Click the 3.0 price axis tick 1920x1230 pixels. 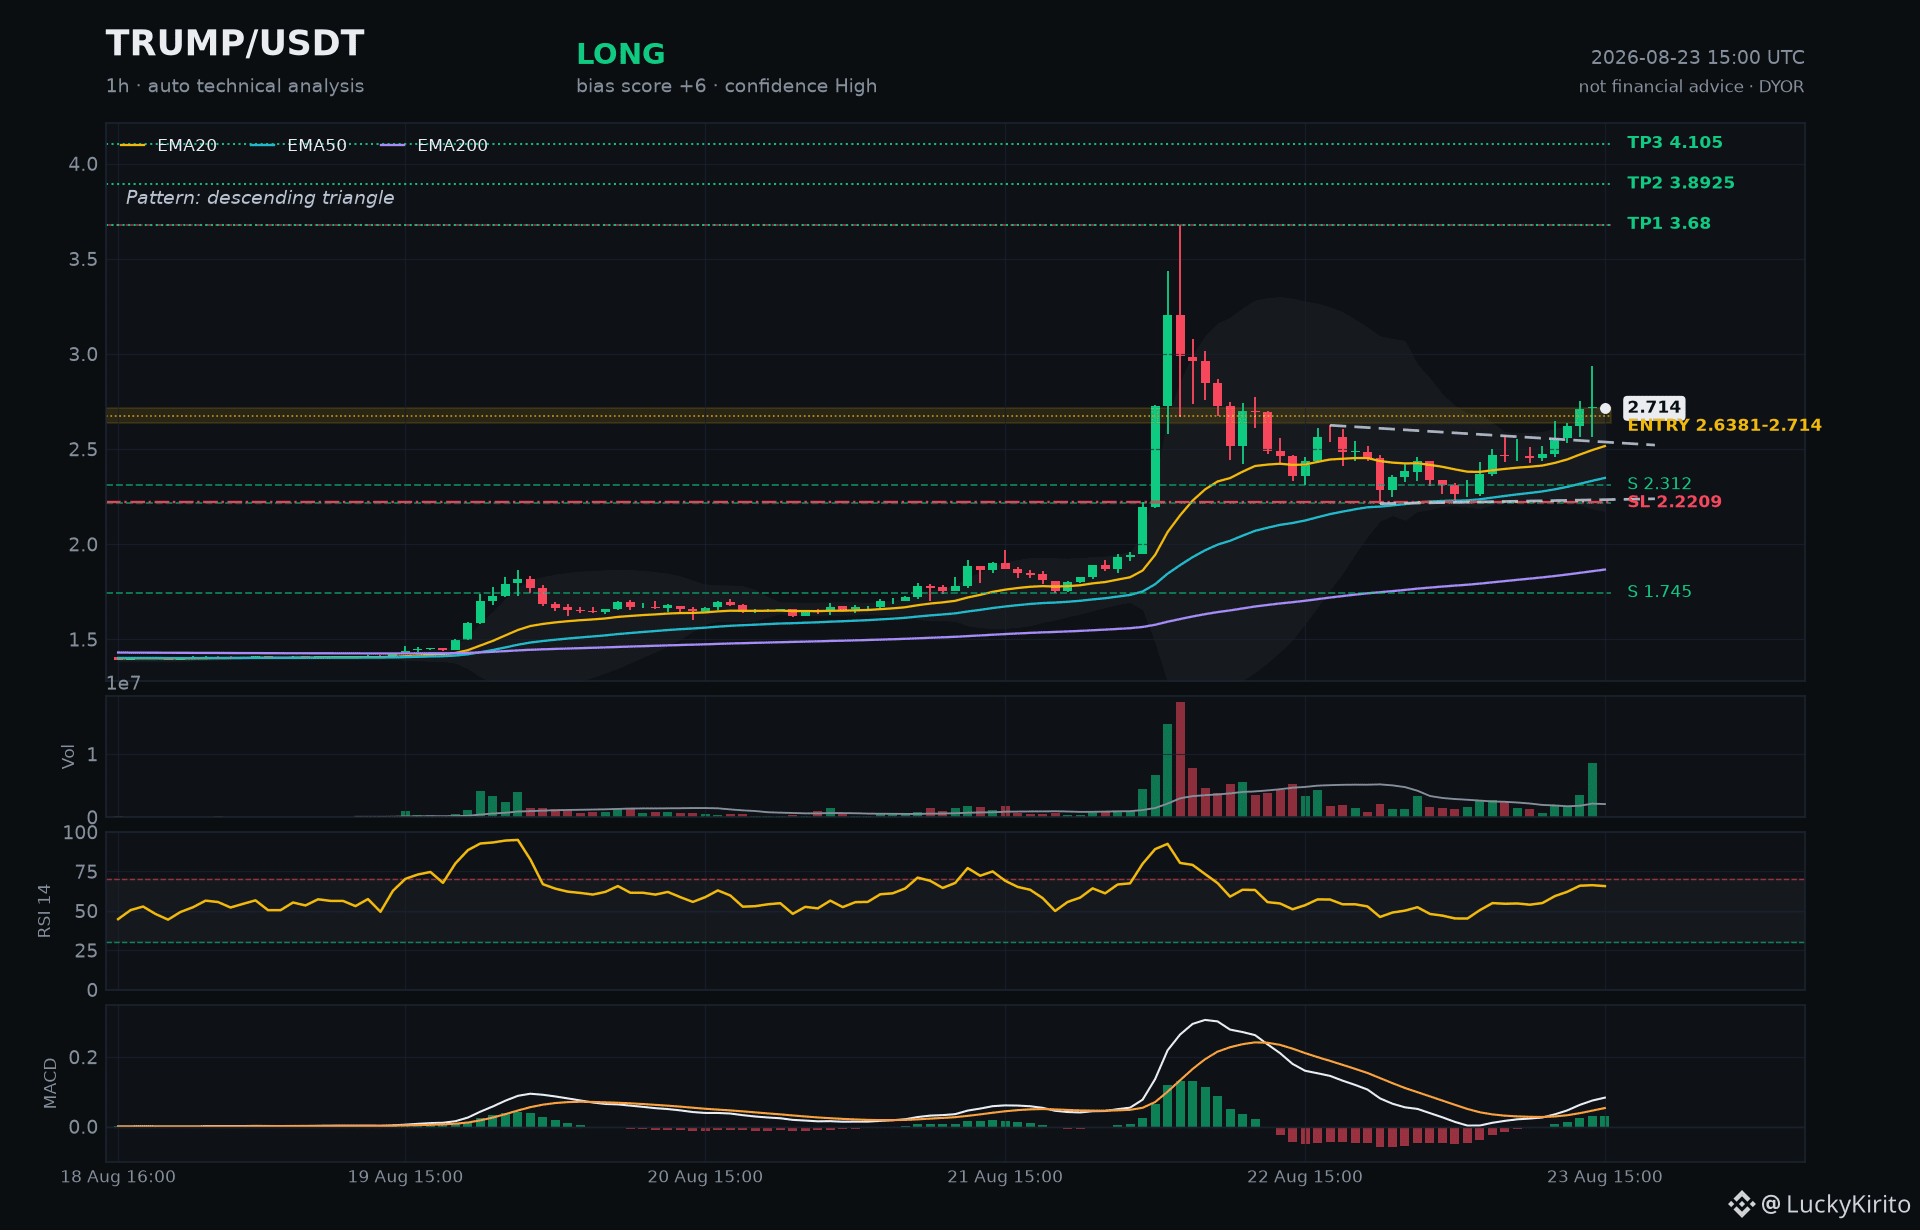[x=83, y=355]
